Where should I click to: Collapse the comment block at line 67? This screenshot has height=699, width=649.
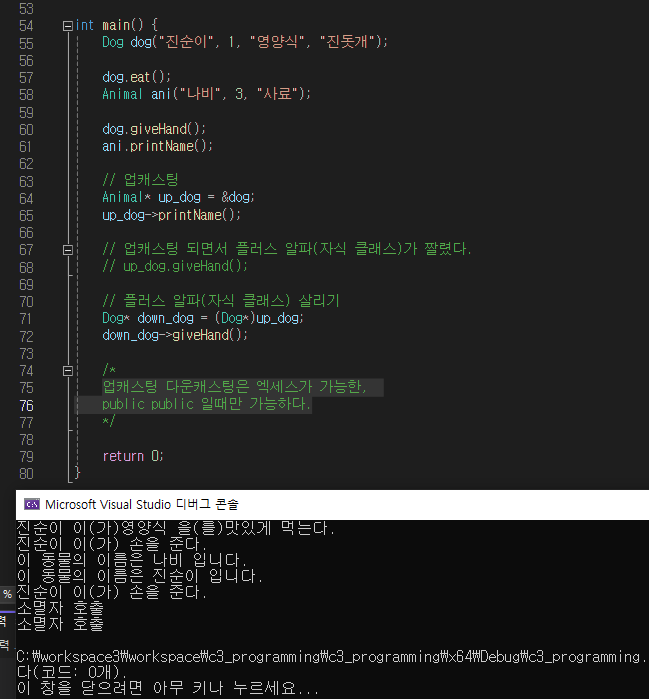coord(68,250)
